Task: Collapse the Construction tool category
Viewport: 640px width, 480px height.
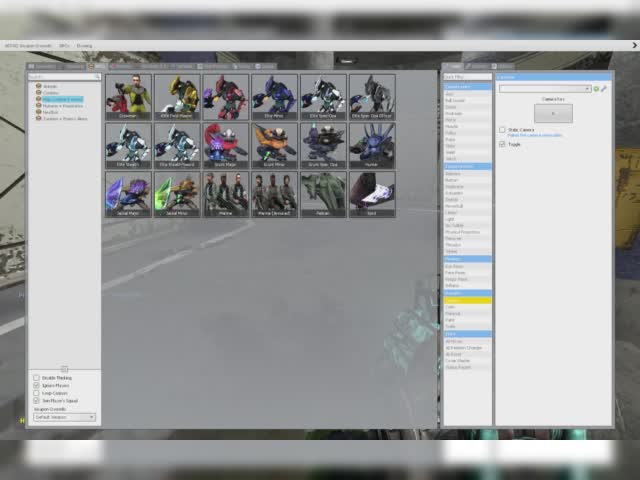Action: coord(468,166)
